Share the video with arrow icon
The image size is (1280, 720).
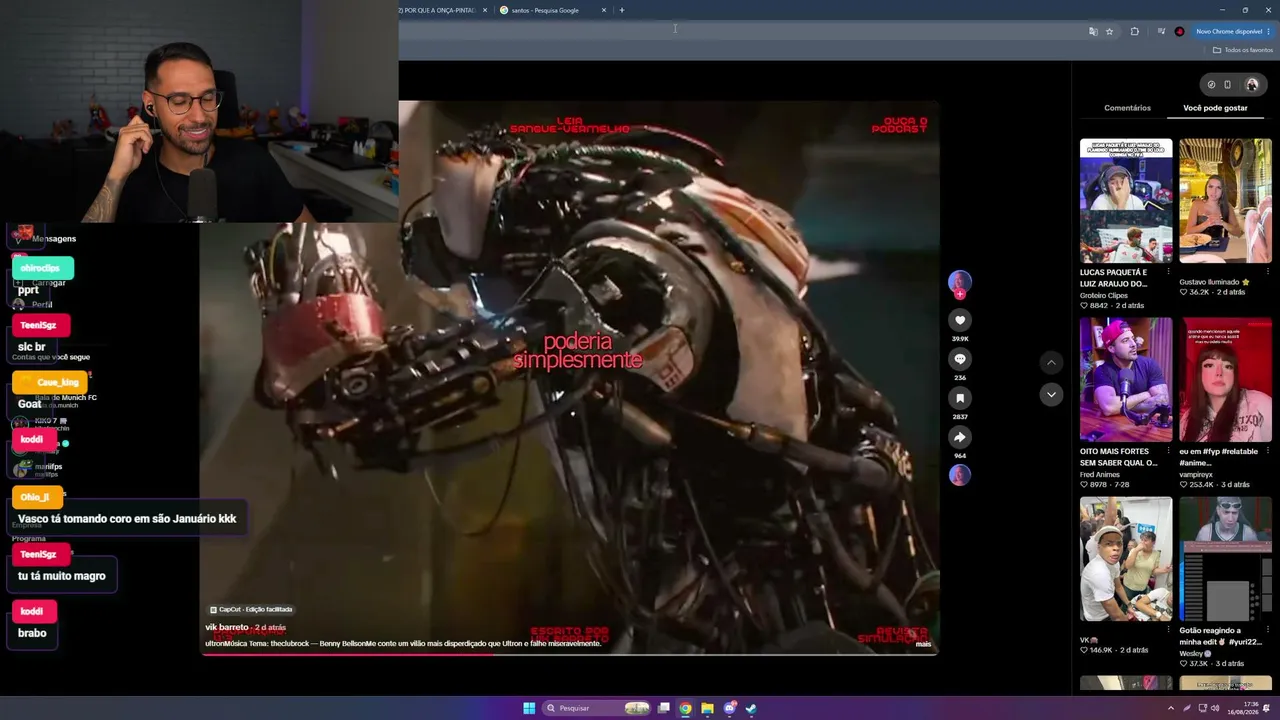coord(960,437)
